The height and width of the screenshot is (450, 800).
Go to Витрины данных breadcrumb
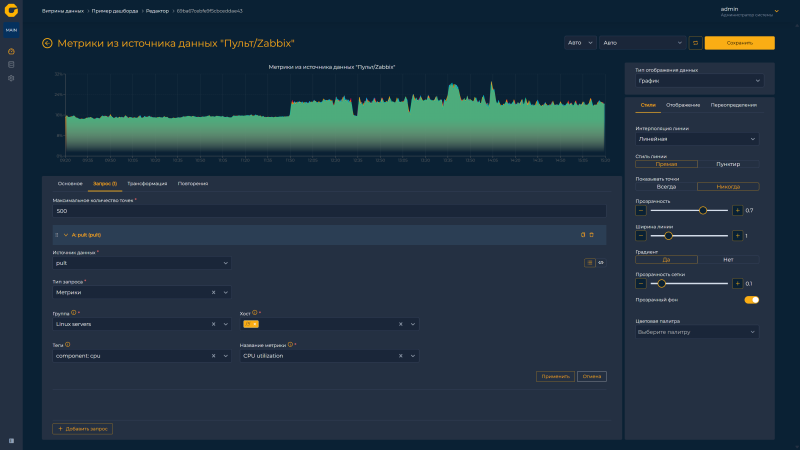63,11
